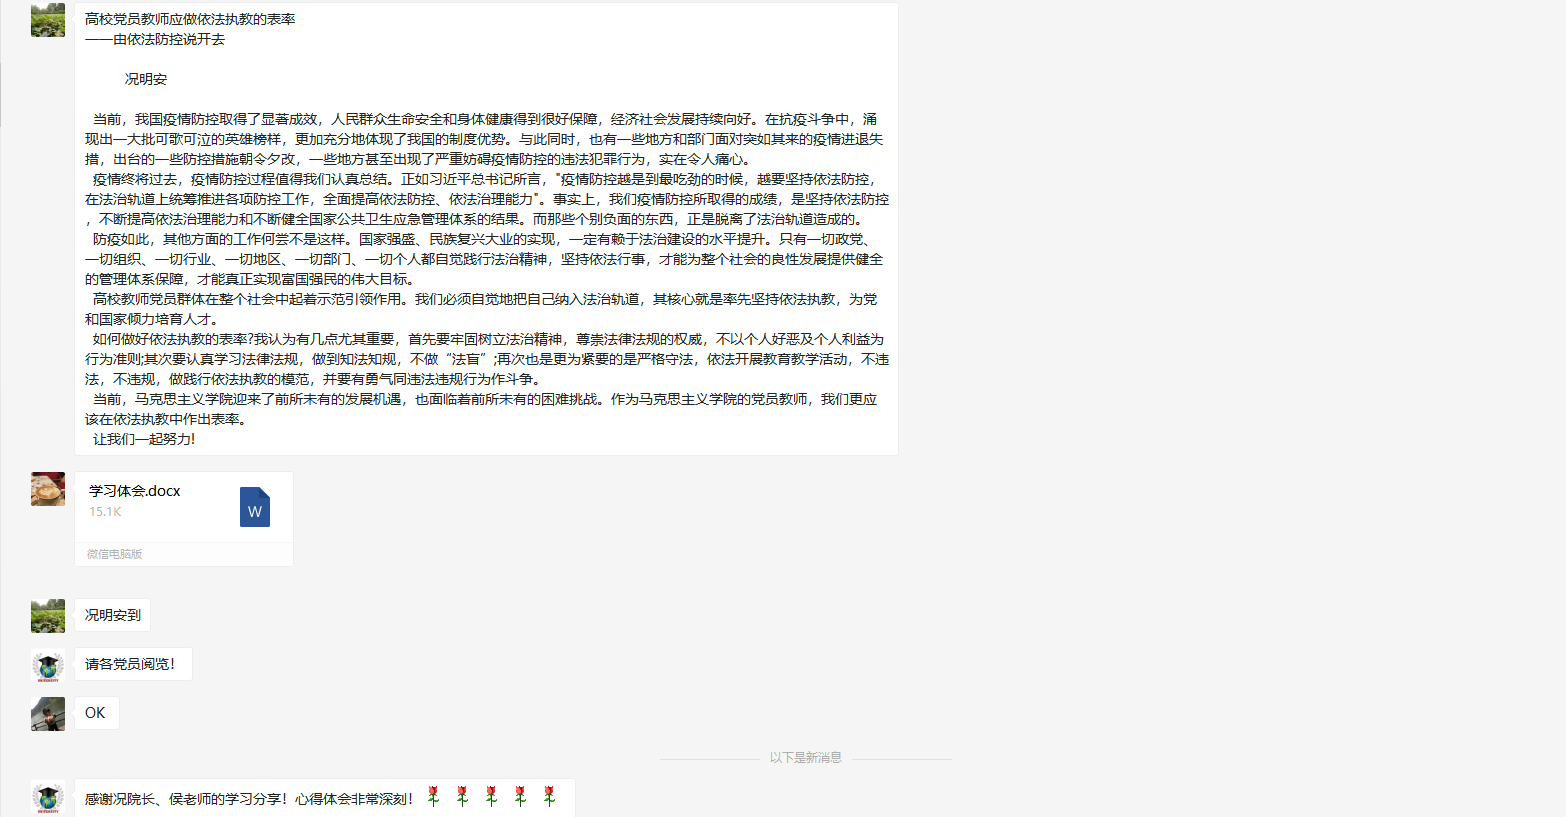Select the 请各党员阅览! message bubble
Screen dimensions: 1566x817
coord(131,665)
